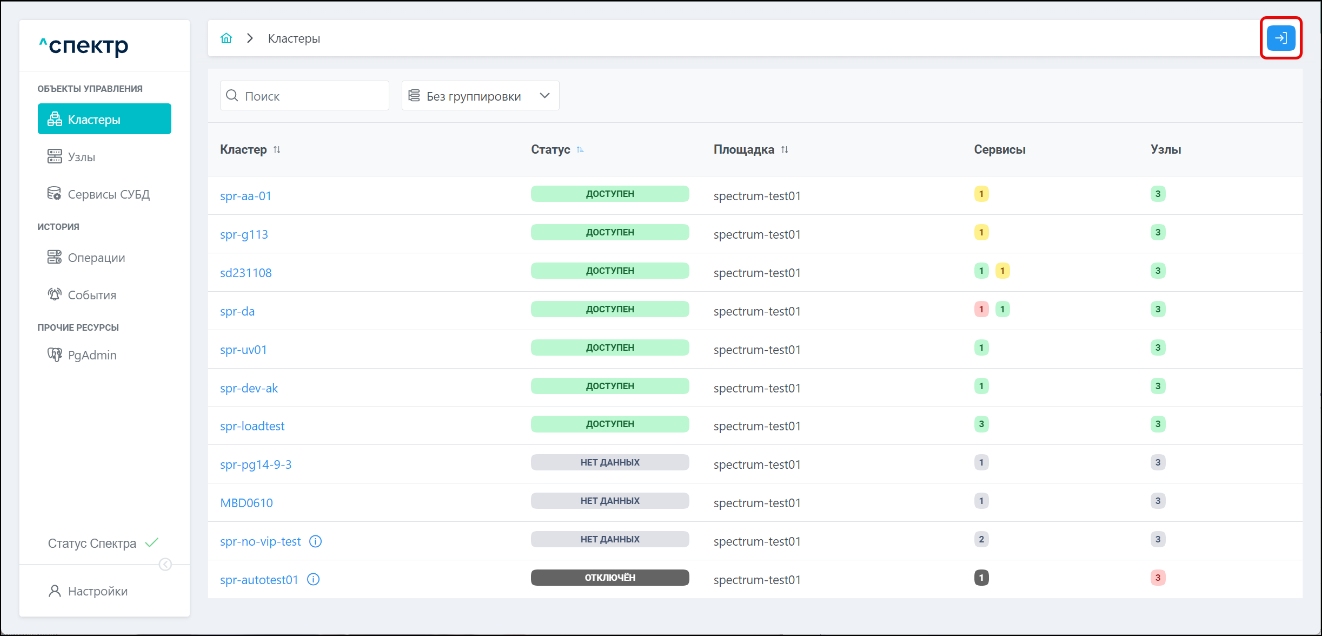
Task: Open Операции history page
Action: tap(96, 257)
